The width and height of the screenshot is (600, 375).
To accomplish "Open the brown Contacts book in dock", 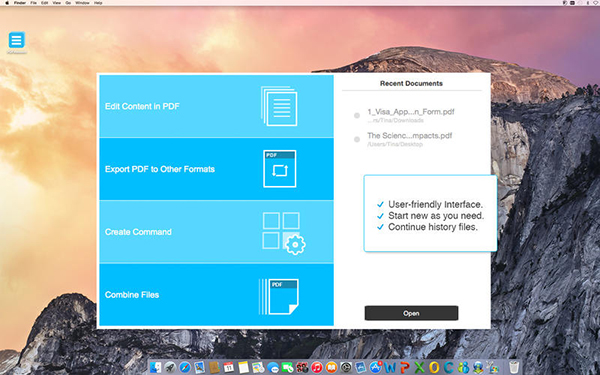I will [214, 367].
